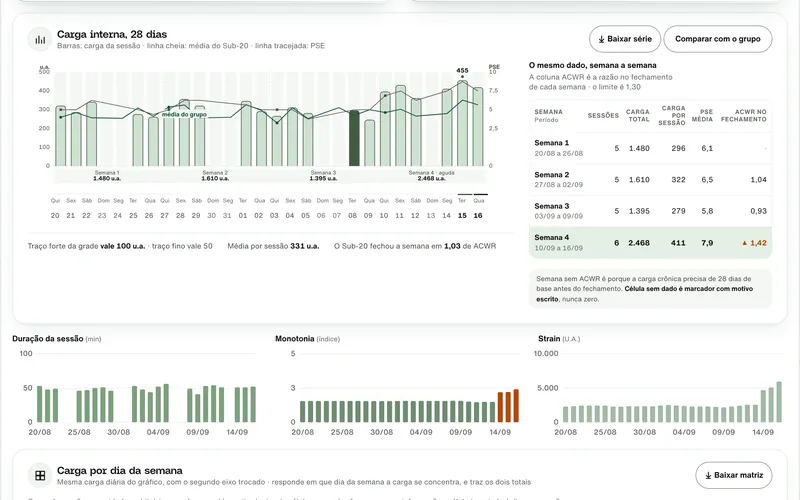
Task: Click the SESSÕES column header
Action: pyautogui.click(x=603, y=116)
